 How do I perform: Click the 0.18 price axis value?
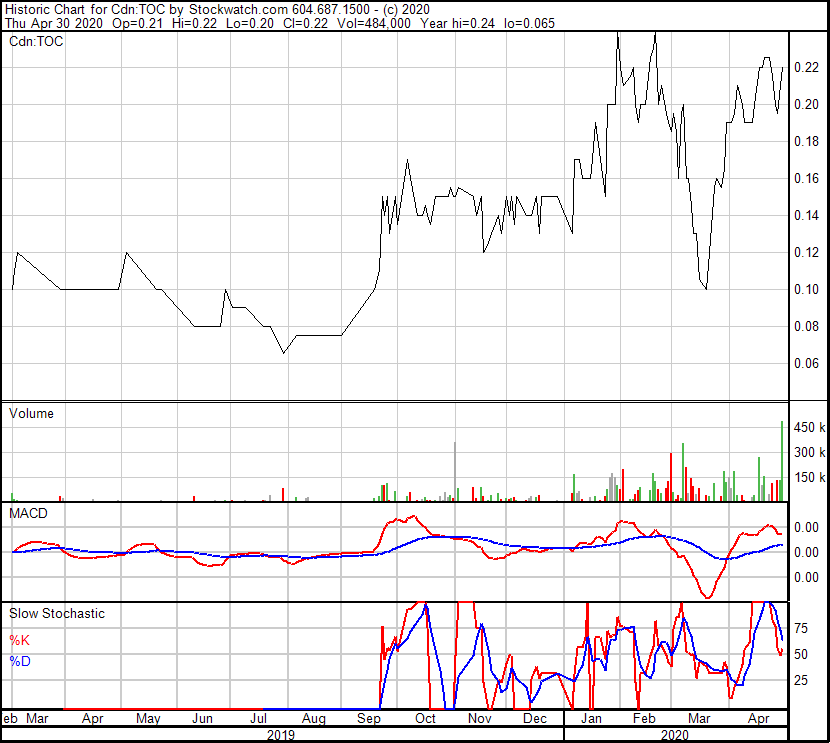pyautogui.click(x=806, y=141)
